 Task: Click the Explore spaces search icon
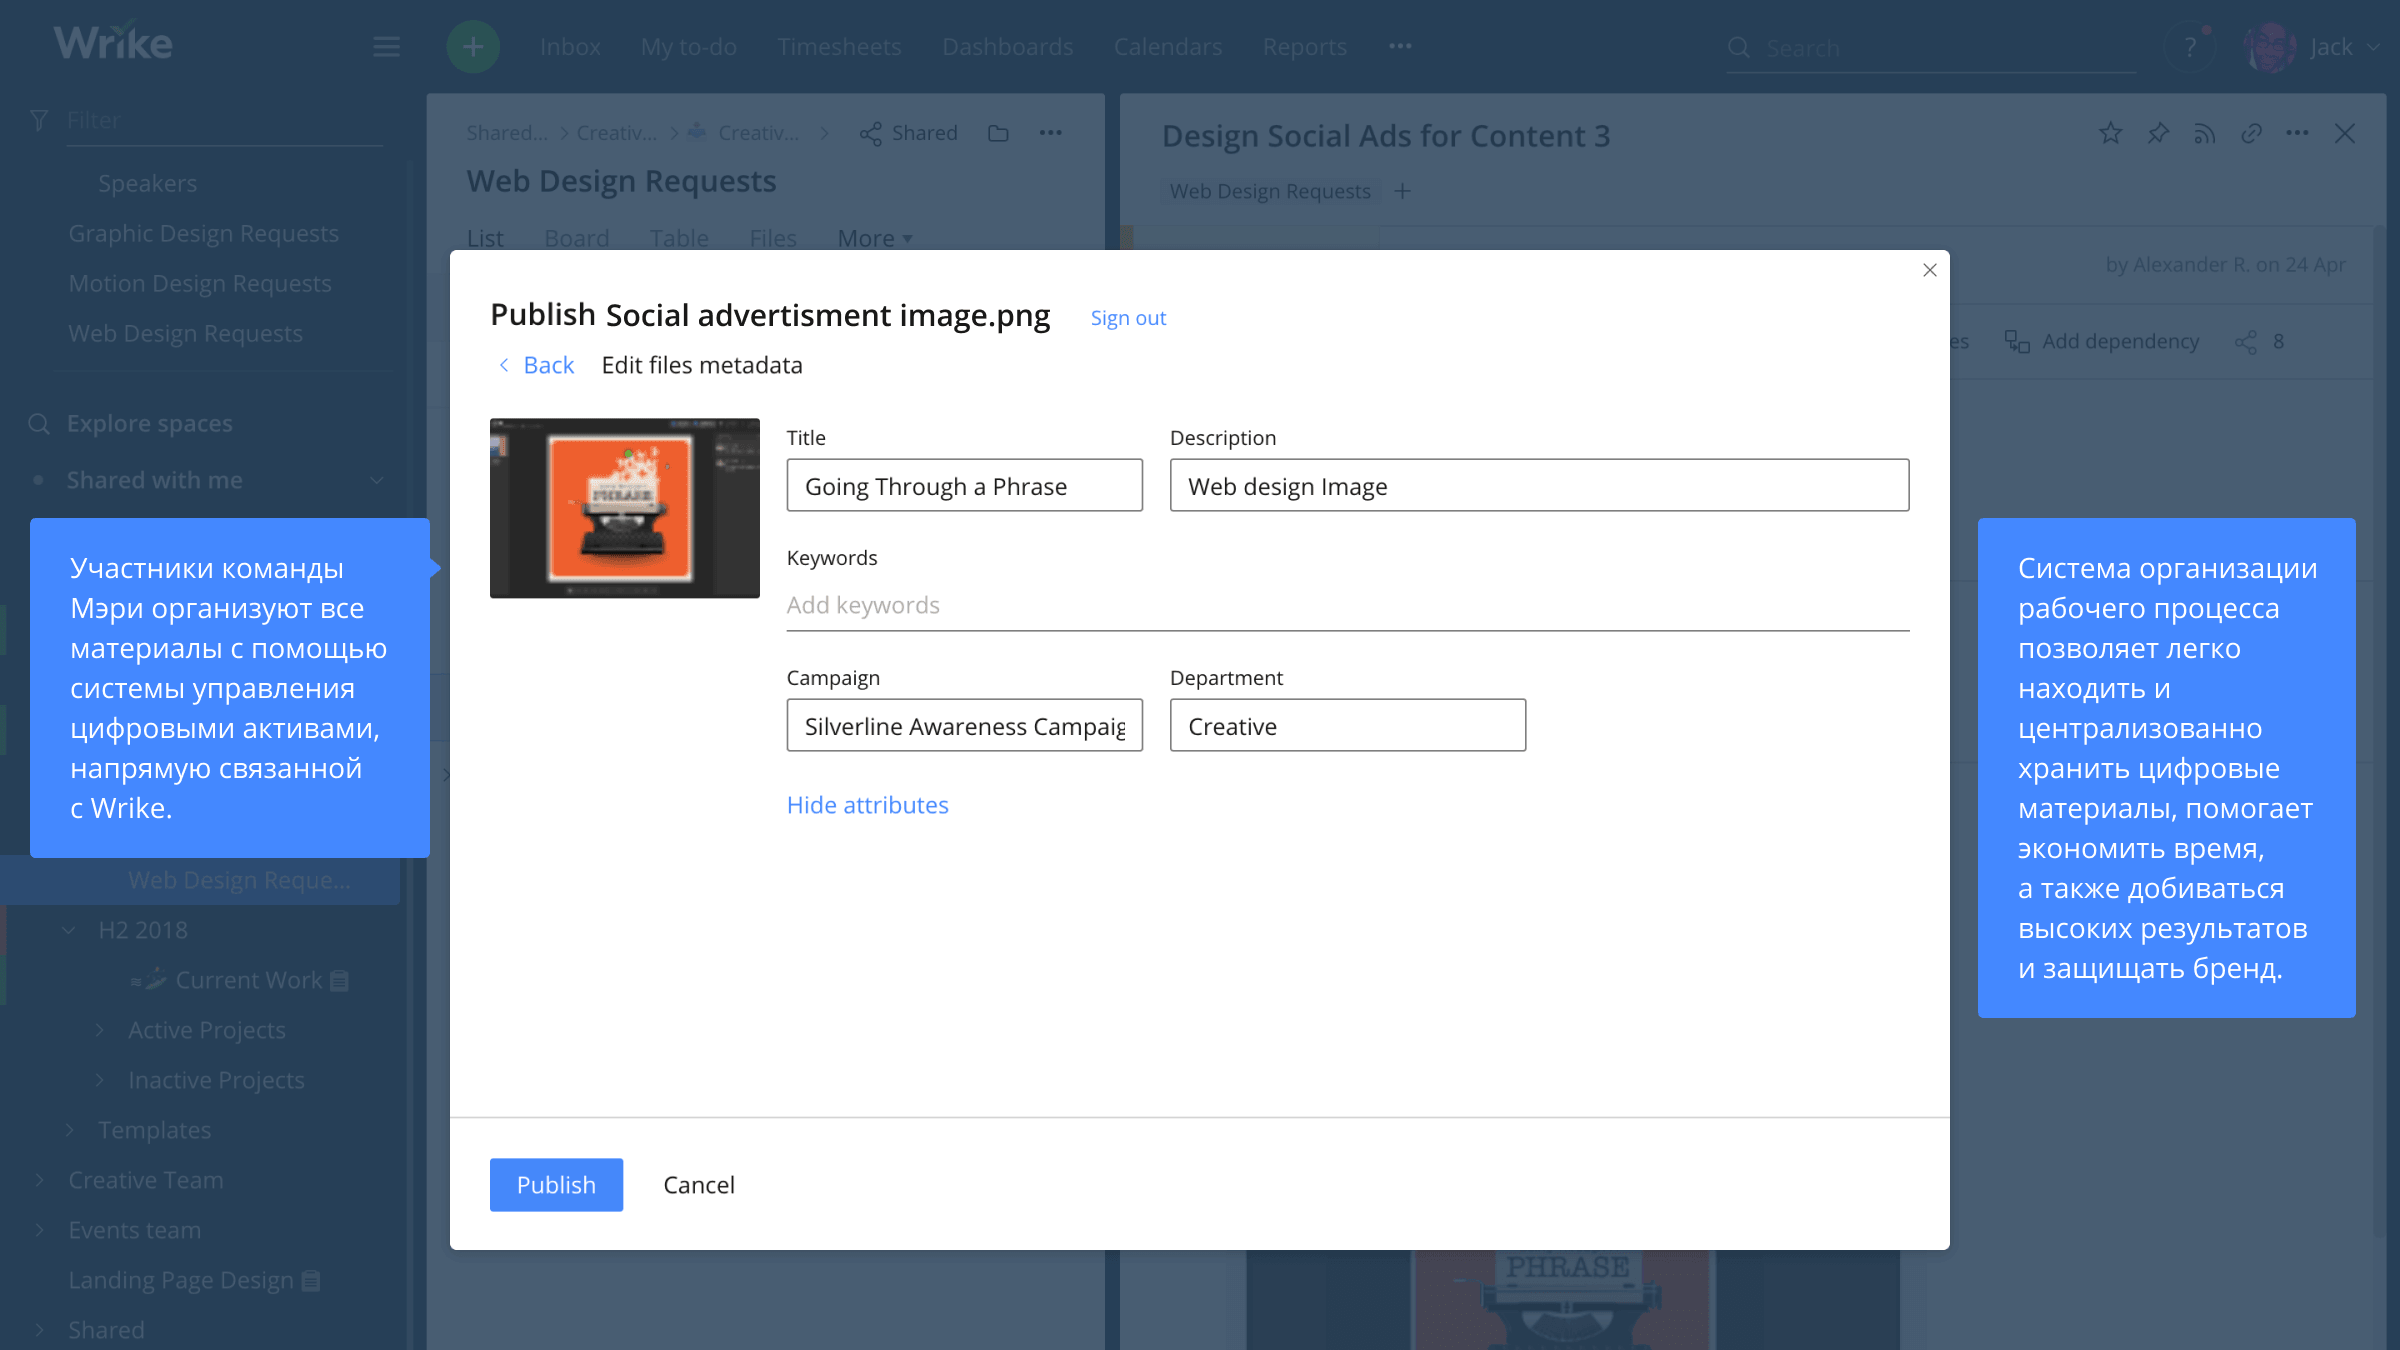39,424
